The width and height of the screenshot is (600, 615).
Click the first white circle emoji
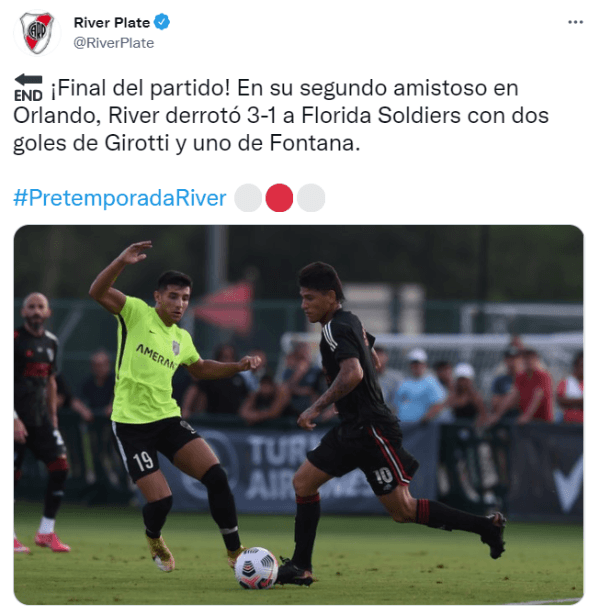pyautogui.click(x=248, y=198)
